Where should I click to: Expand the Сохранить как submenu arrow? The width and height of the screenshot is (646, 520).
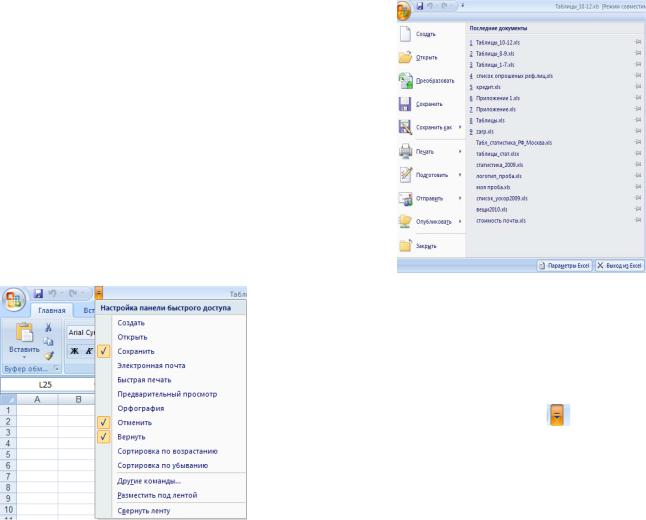click(x=460, y=127)
